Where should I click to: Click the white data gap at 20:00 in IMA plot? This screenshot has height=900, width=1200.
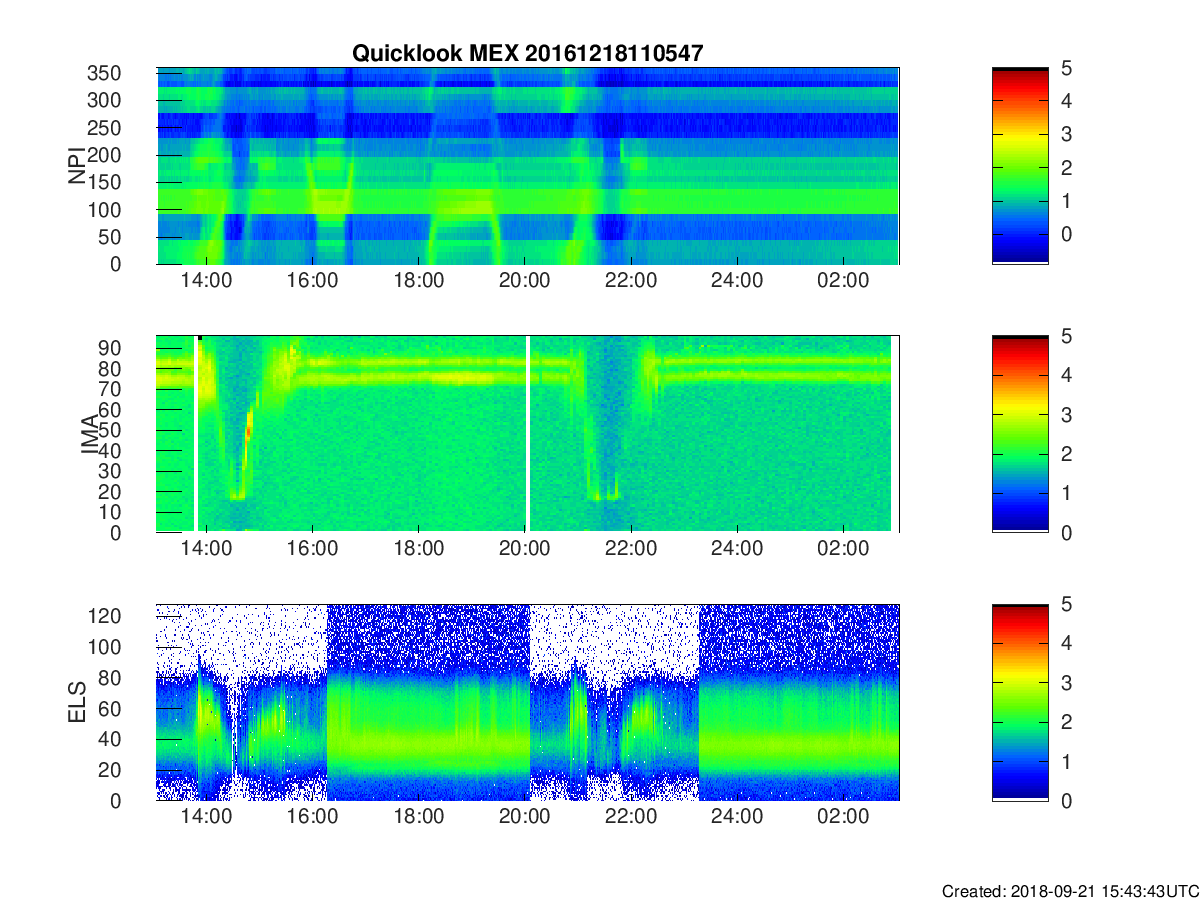coord(527,434)
